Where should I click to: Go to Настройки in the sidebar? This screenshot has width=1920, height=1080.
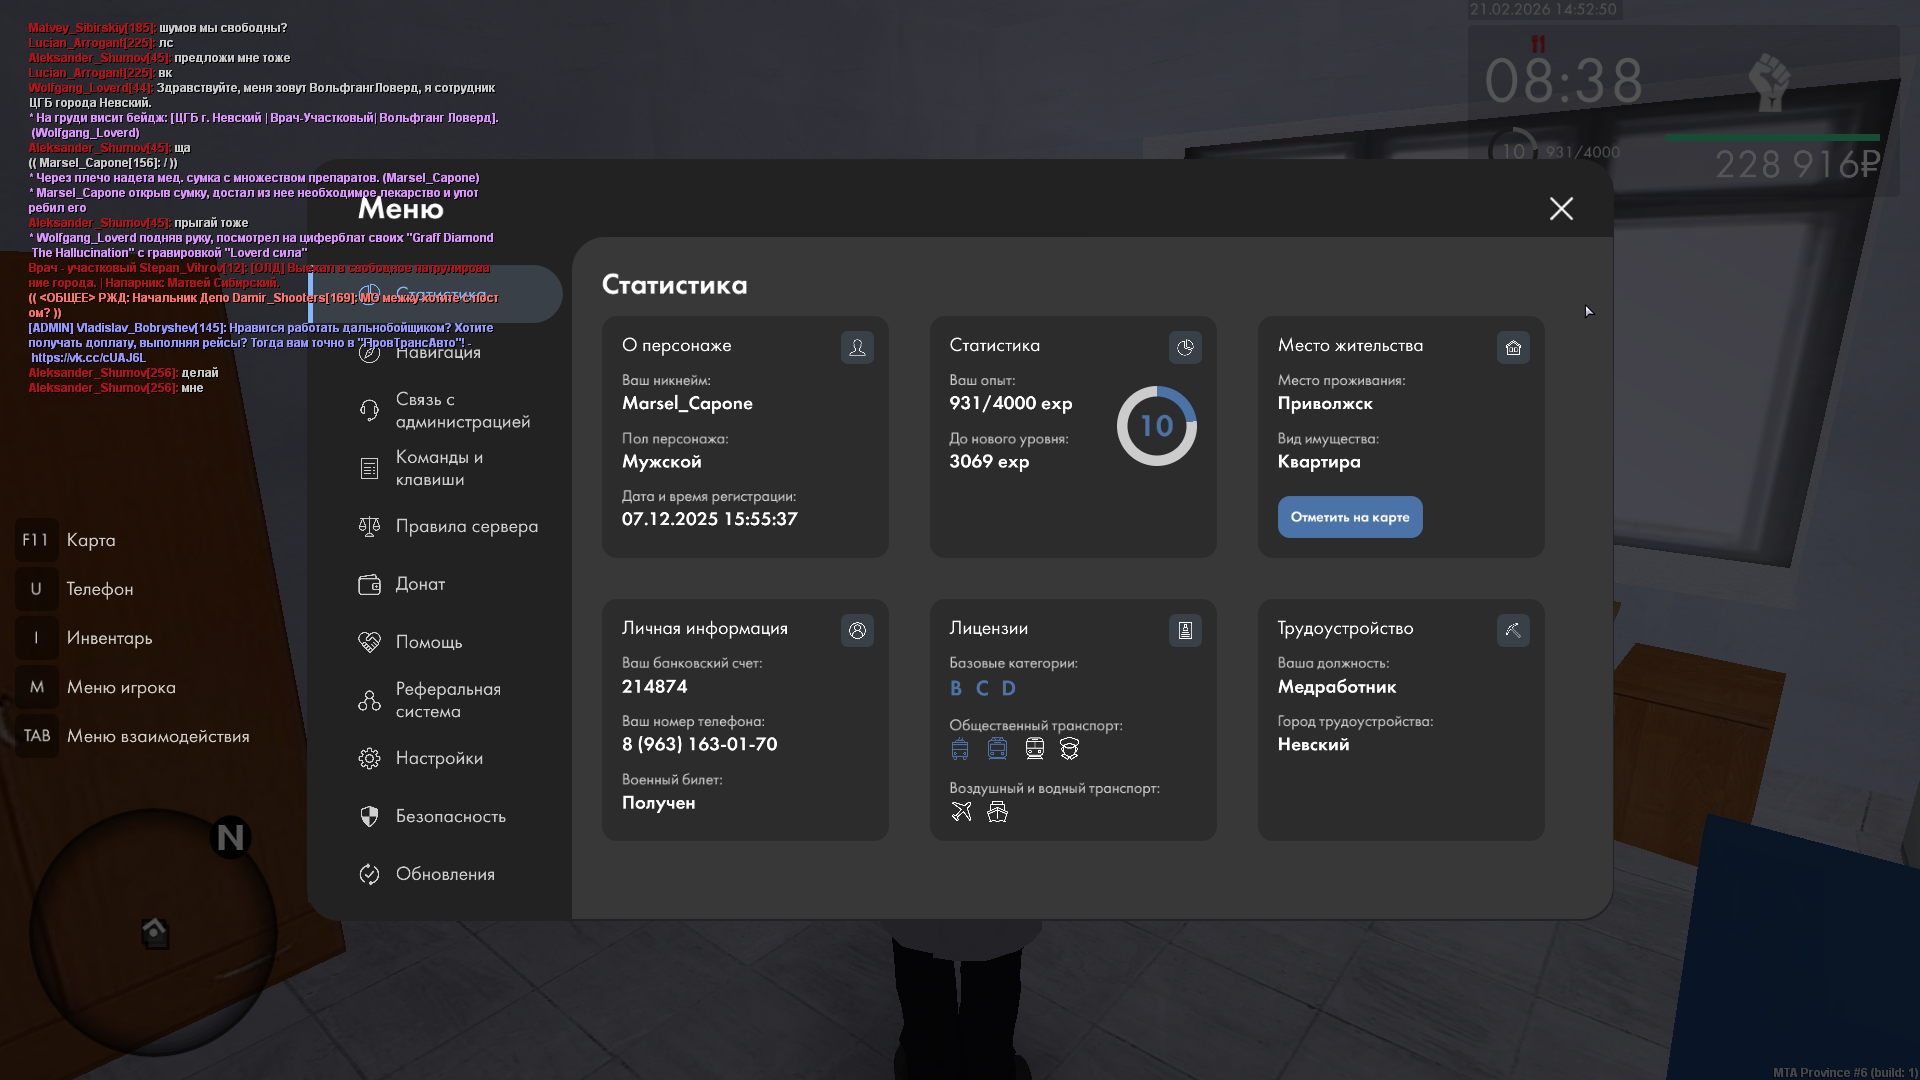438,758
